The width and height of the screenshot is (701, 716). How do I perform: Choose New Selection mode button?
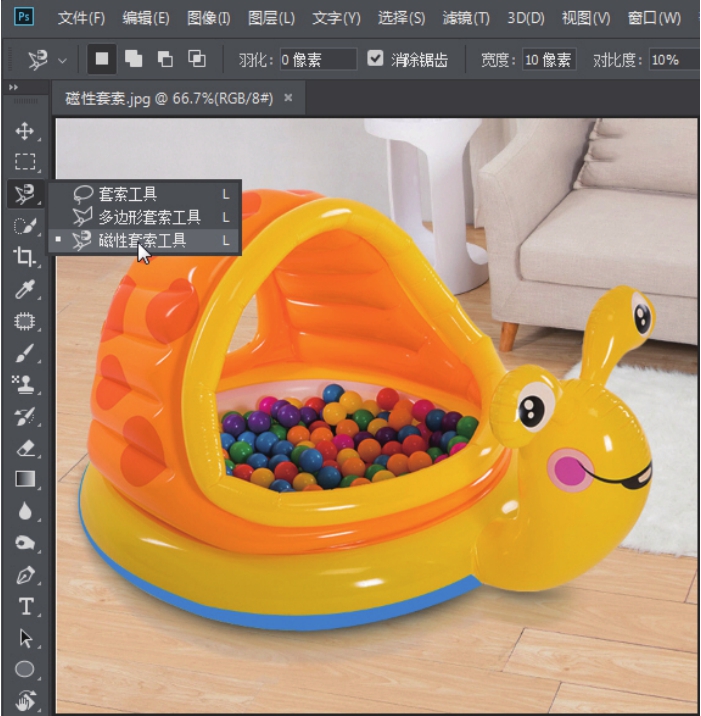tap(101, 59)
